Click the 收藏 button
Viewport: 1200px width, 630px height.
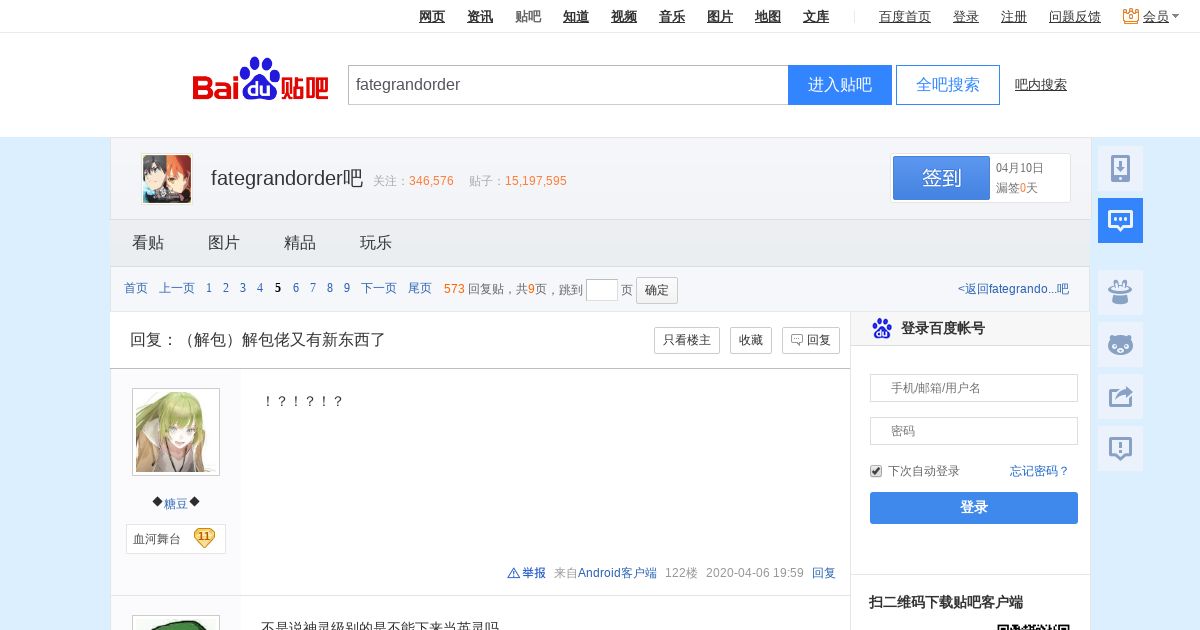[751, 340]
